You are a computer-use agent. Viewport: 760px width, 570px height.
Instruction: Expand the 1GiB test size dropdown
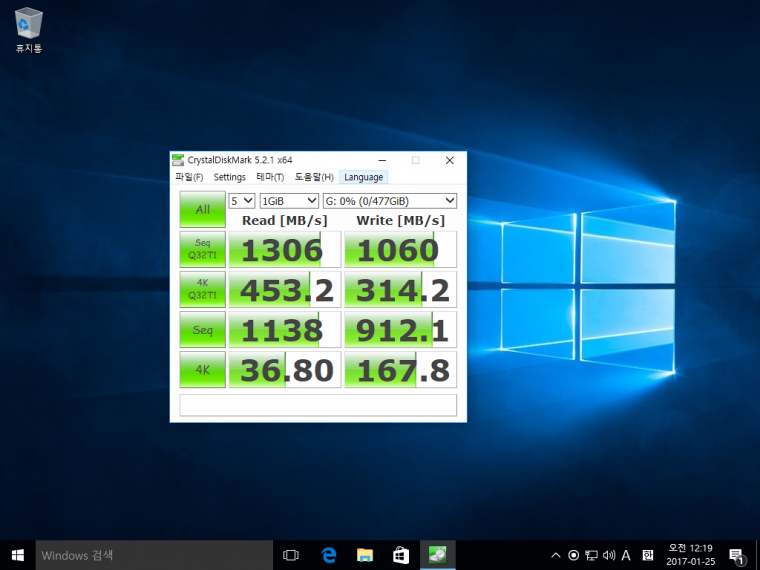click(x=289, y=201)
